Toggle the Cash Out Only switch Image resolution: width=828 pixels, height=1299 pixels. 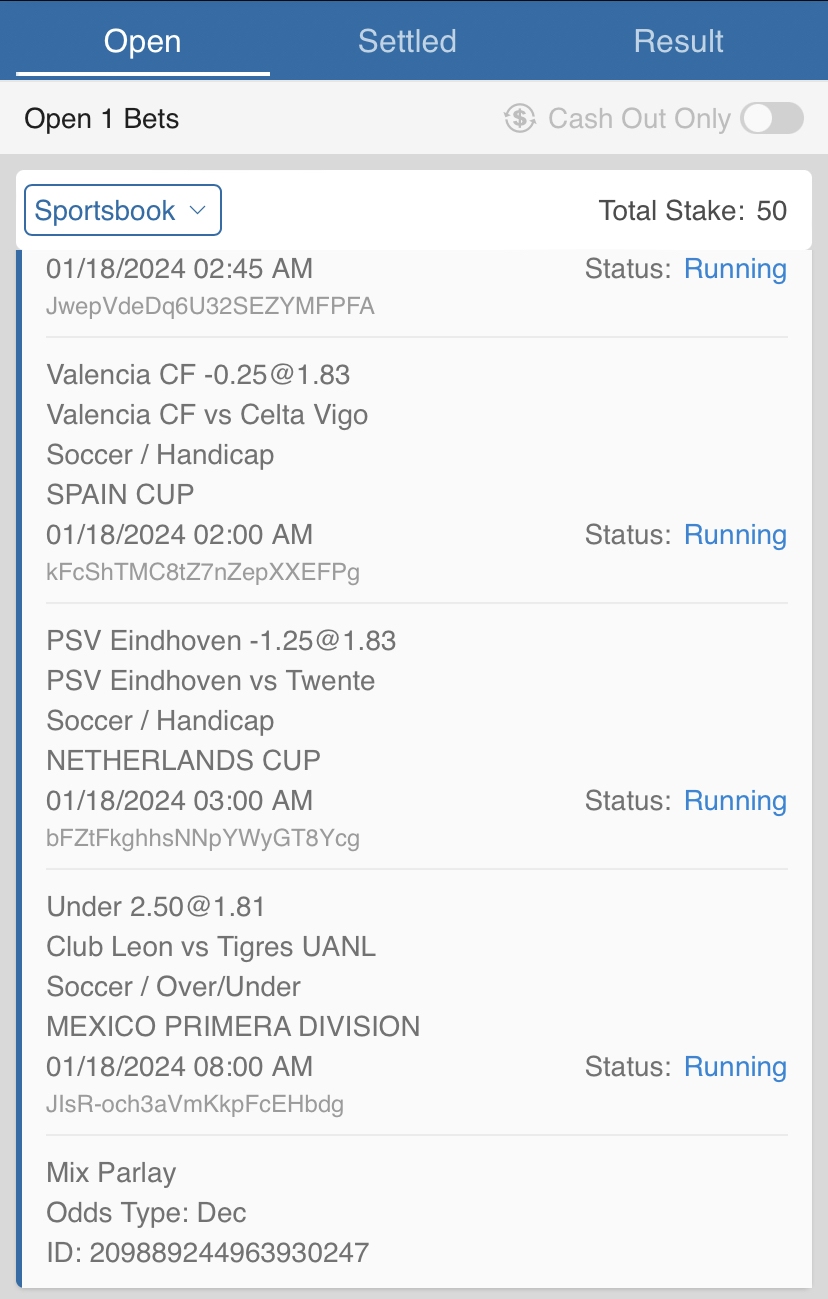click(x=772, y=119)
